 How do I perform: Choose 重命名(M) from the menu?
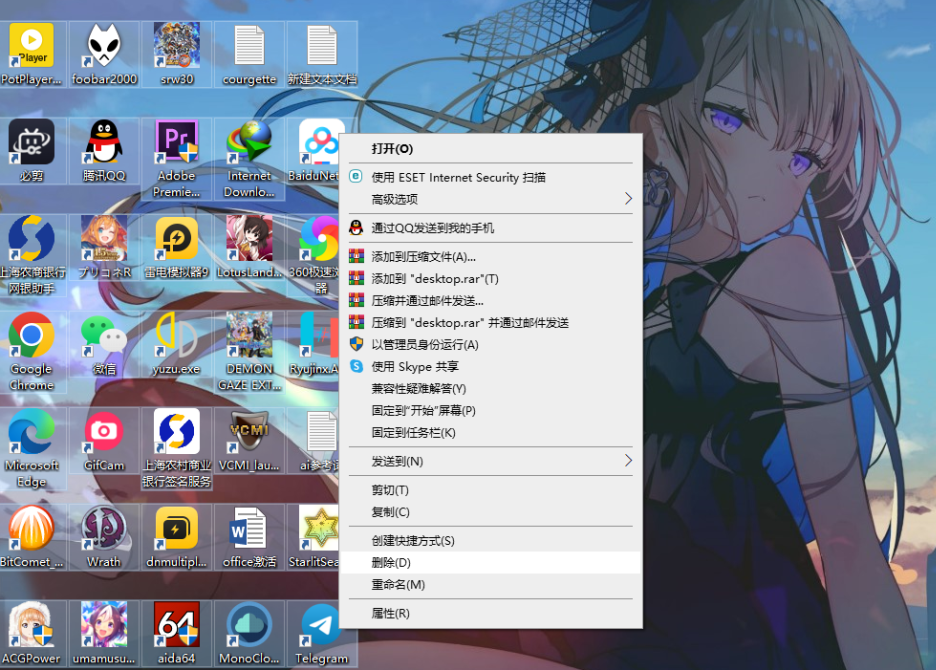(x=491, y=585)
